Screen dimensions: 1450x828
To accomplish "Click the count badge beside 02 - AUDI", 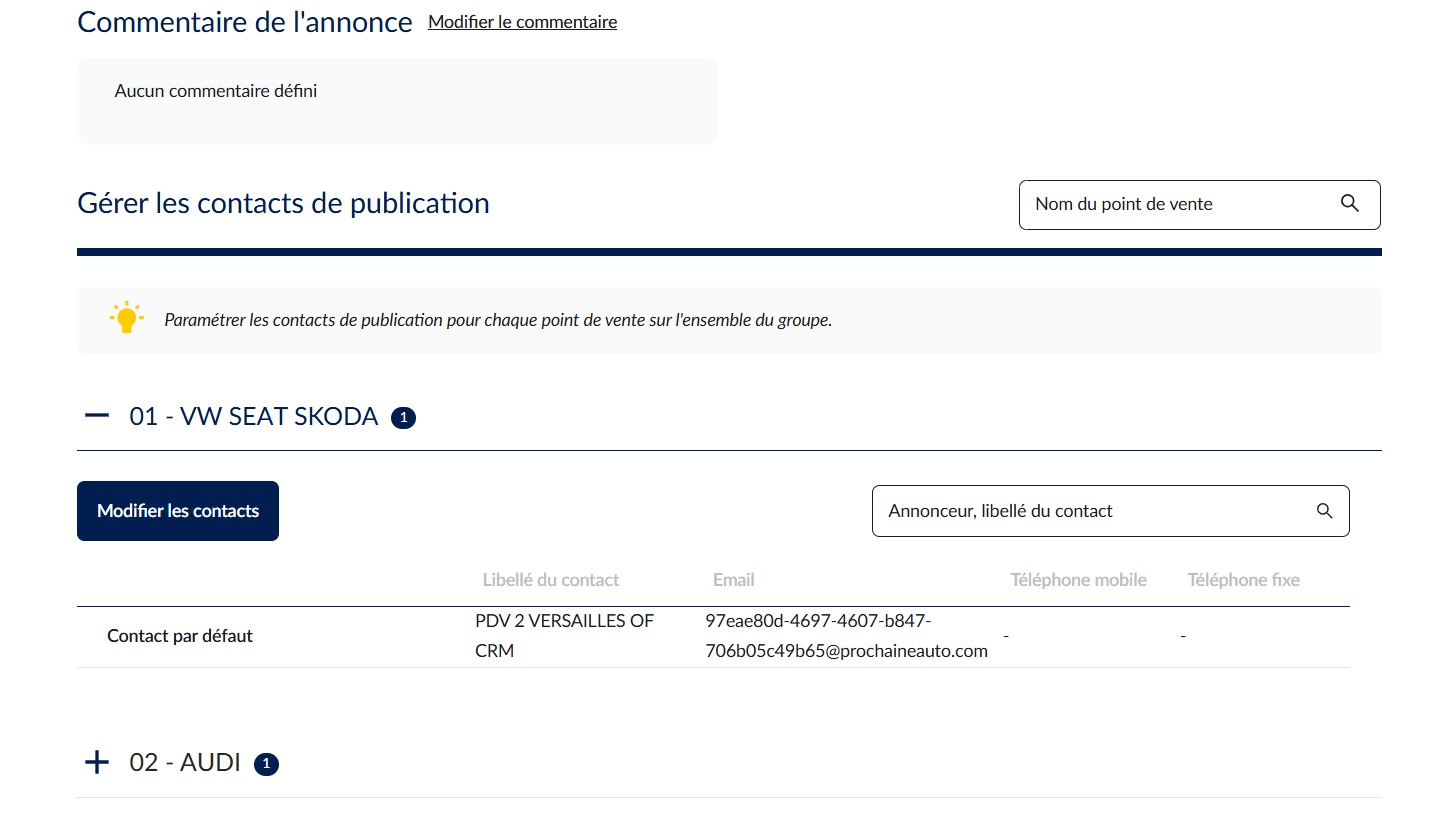I will 266,765.
